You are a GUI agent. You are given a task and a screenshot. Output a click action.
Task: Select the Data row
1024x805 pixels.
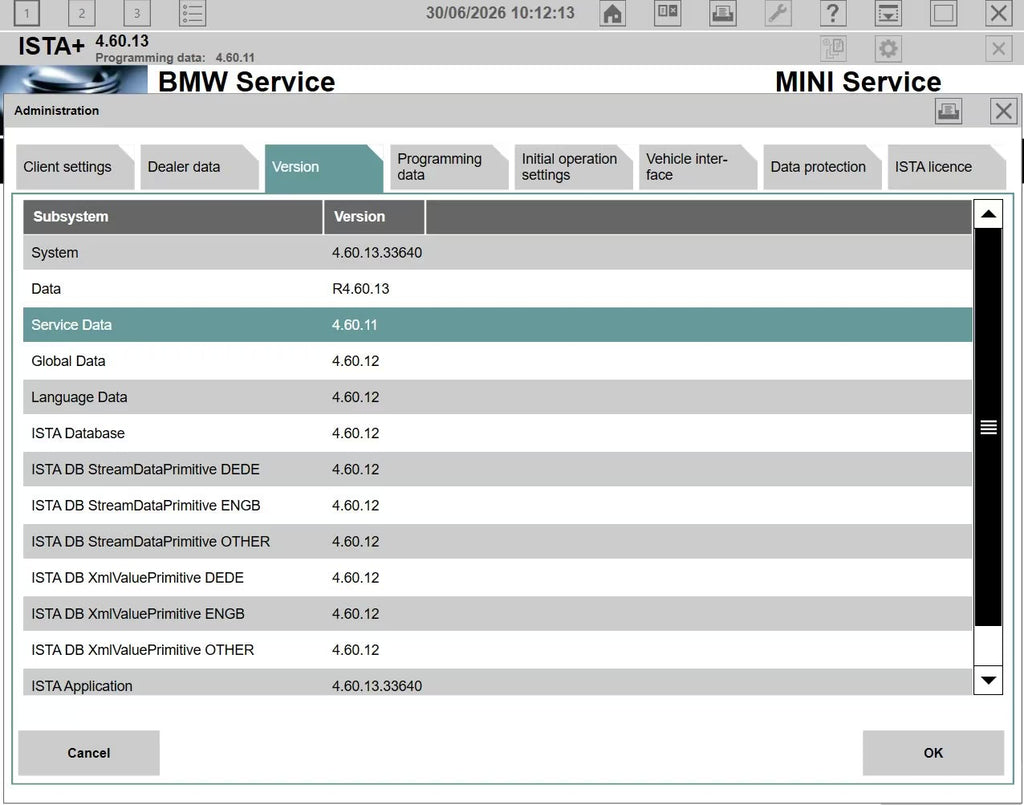click(498, 289)
